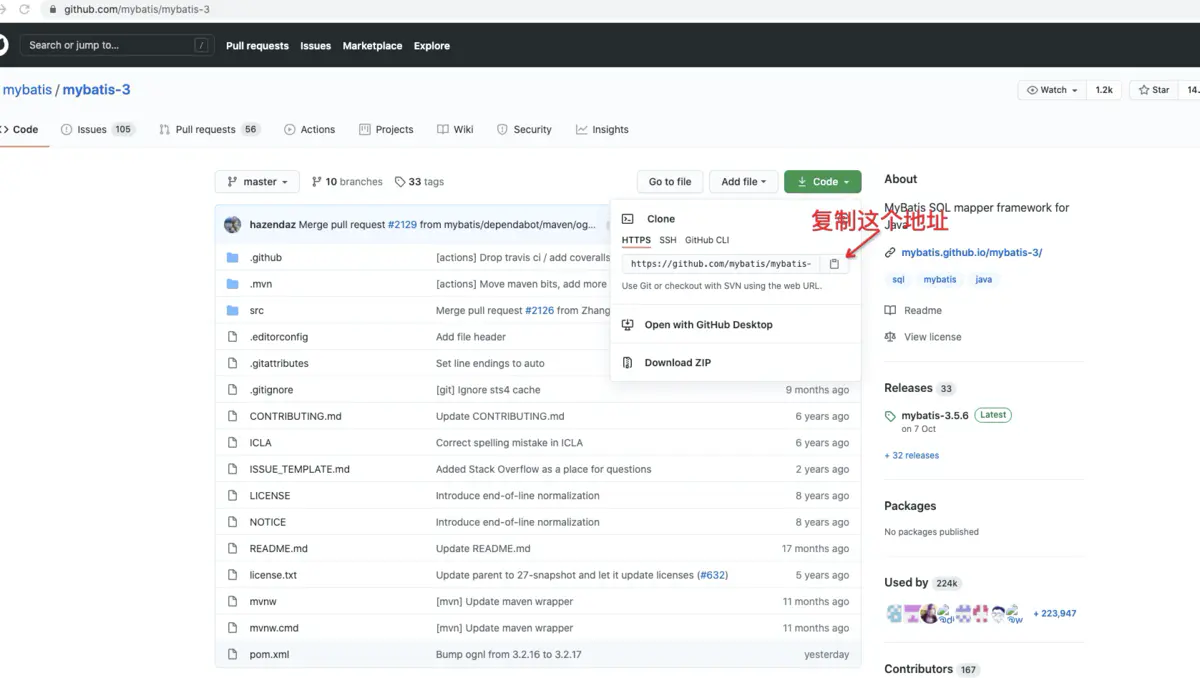Open the Watch dropdown
This screenshot has height=678, width=1200.
tap(1053, 90)
